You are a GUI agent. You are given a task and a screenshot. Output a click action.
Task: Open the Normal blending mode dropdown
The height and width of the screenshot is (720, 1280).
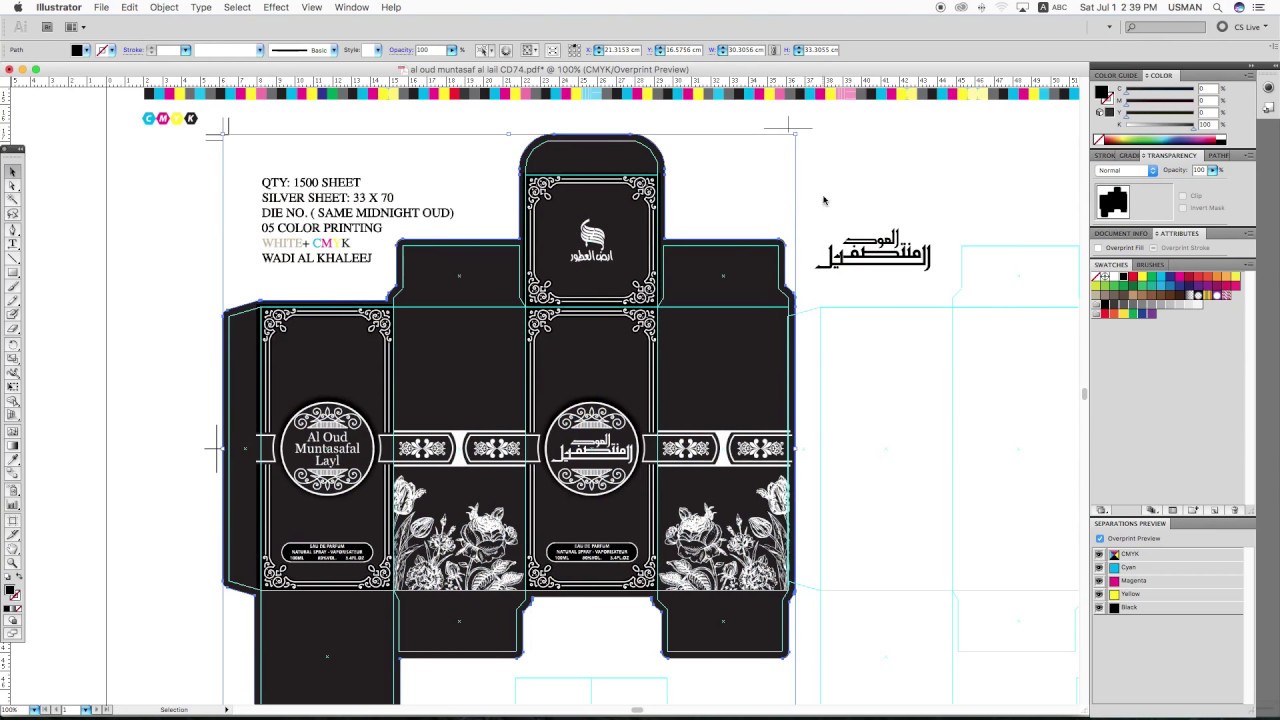click(x=1126, y=170)
